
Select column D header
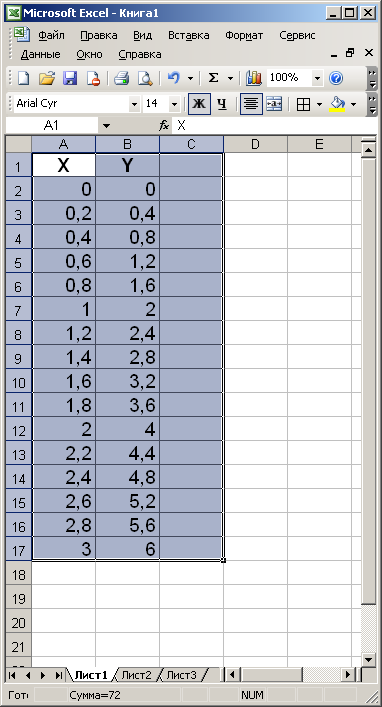[x=255, y=144]
